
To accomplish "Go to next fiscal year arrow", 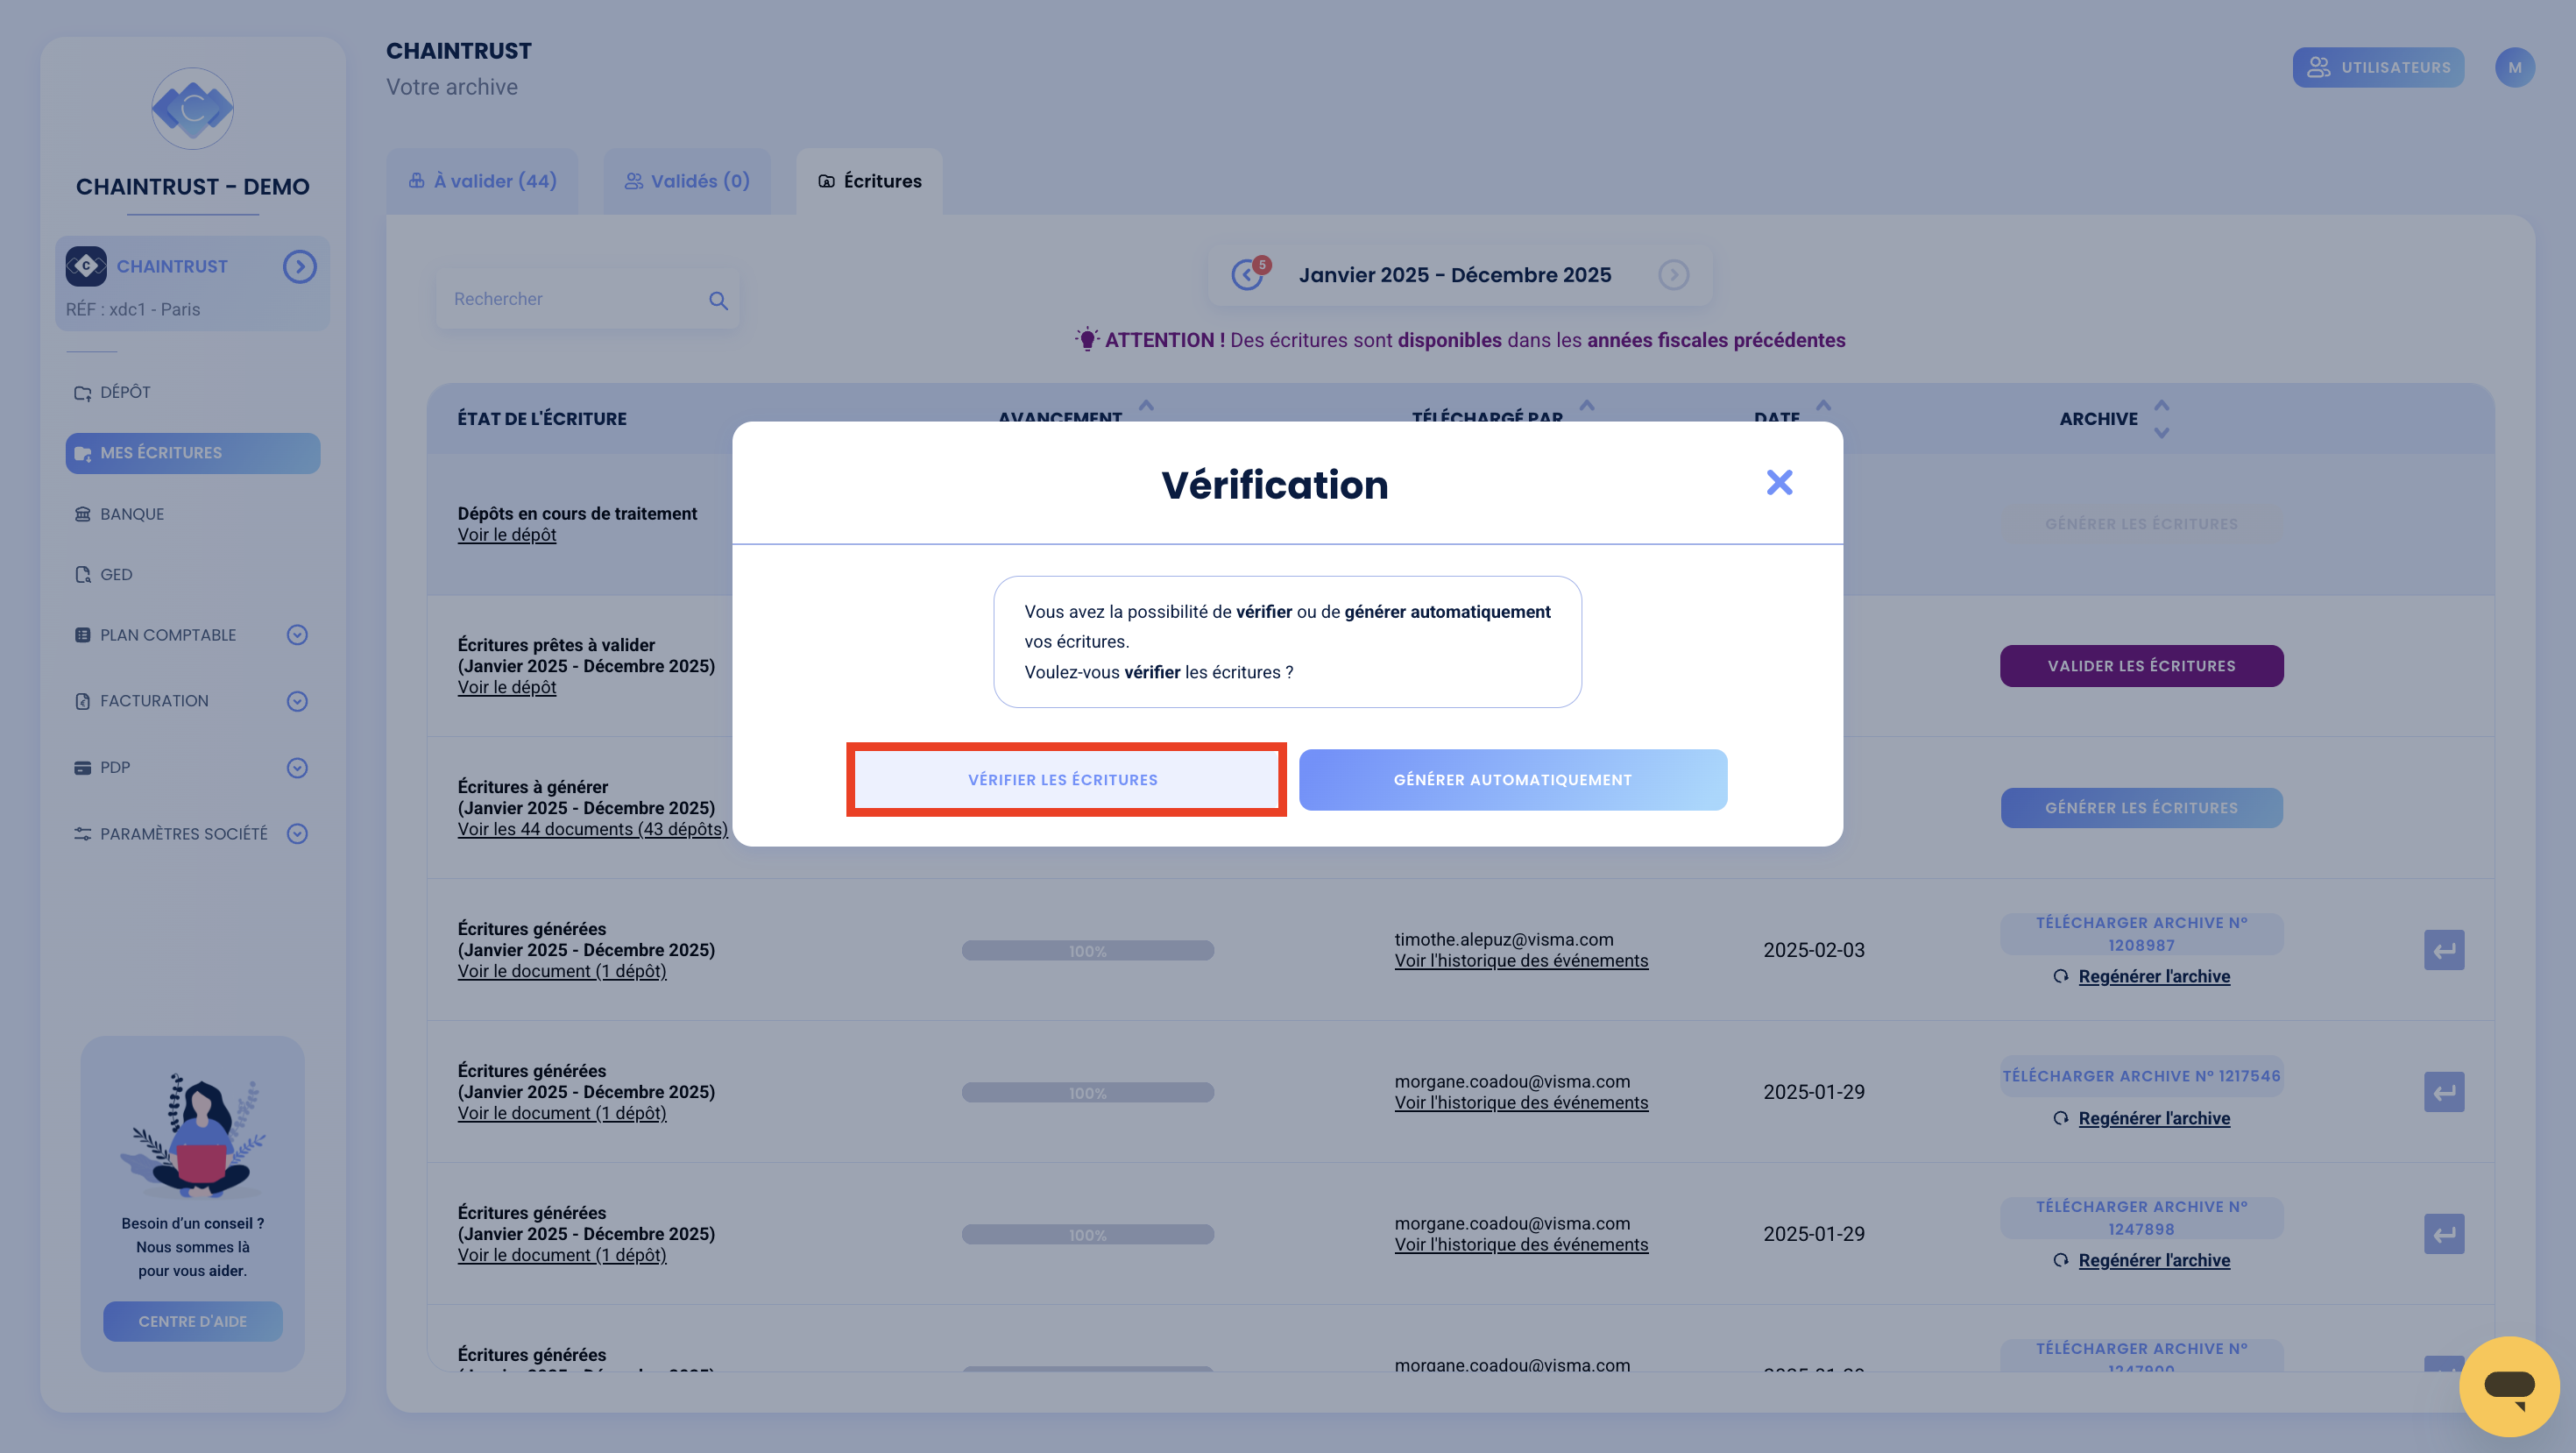I will [x=1673, y=274].
